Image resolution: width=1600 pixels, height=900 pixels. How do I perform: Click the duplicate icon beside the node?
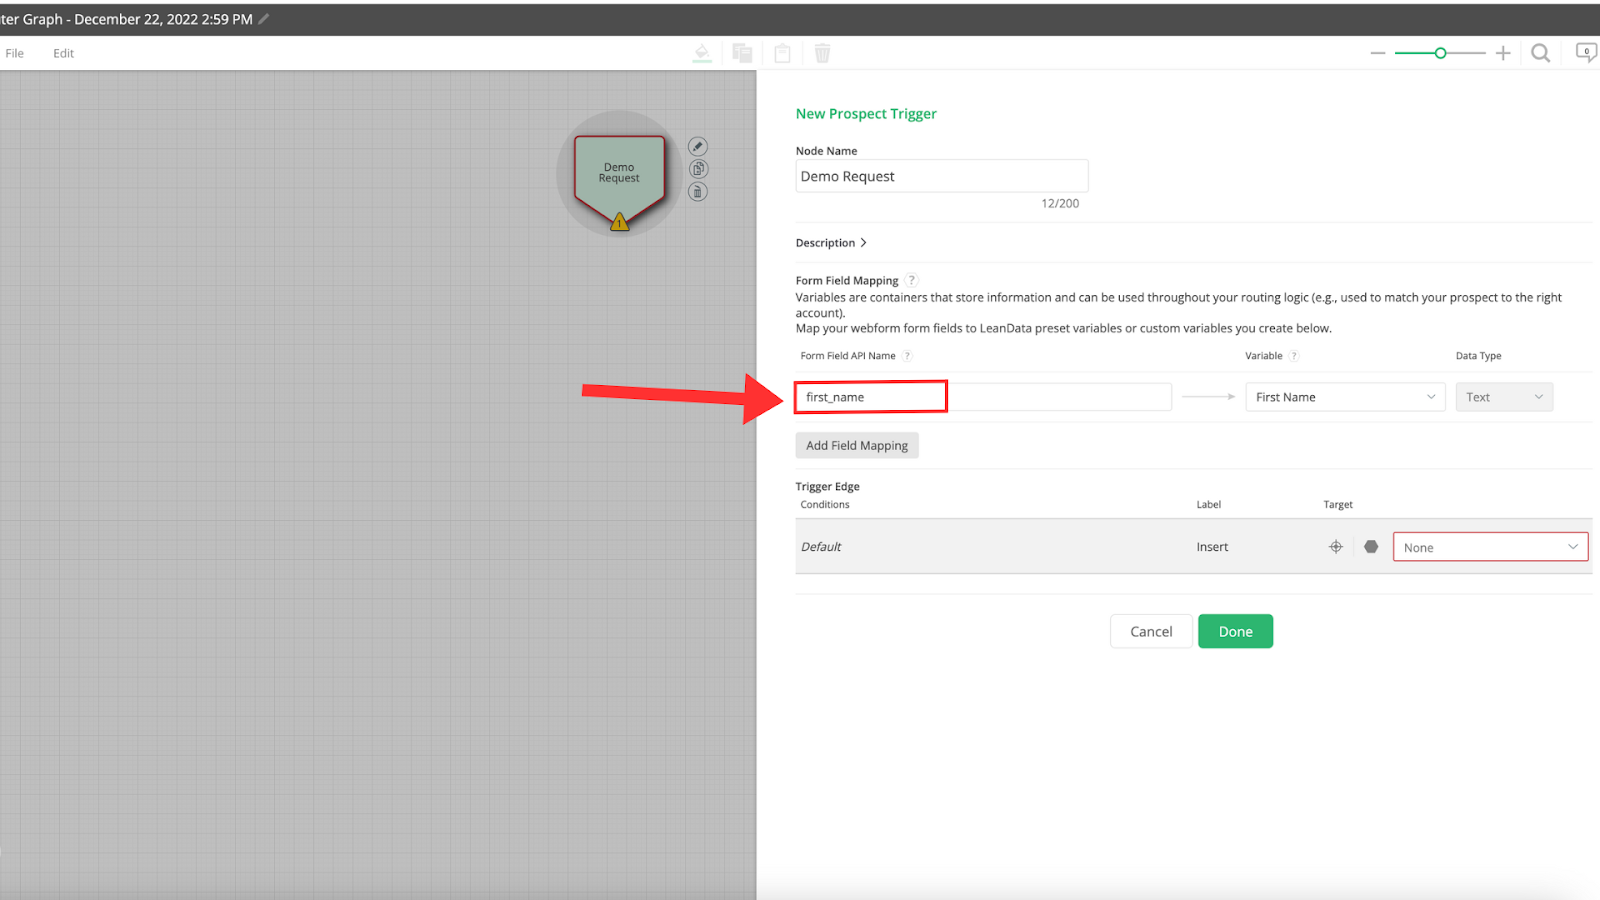698,169
